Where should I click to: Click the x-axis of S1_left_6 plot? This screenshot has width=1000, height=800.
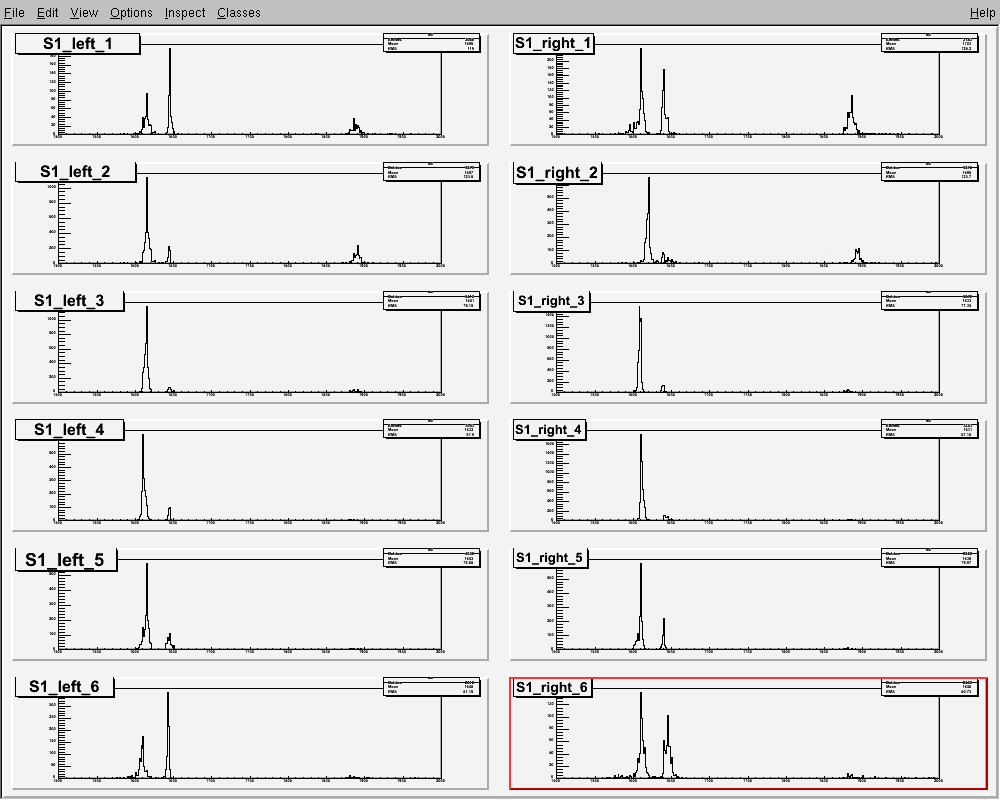[x=249, y=779]
